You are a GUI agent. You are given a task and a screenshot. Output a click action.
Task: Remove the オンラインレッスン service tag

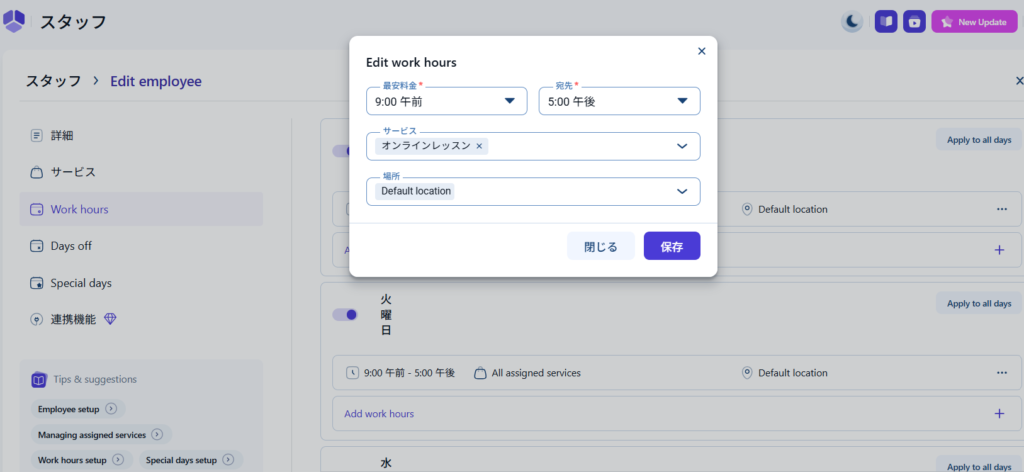coord(479,146)
